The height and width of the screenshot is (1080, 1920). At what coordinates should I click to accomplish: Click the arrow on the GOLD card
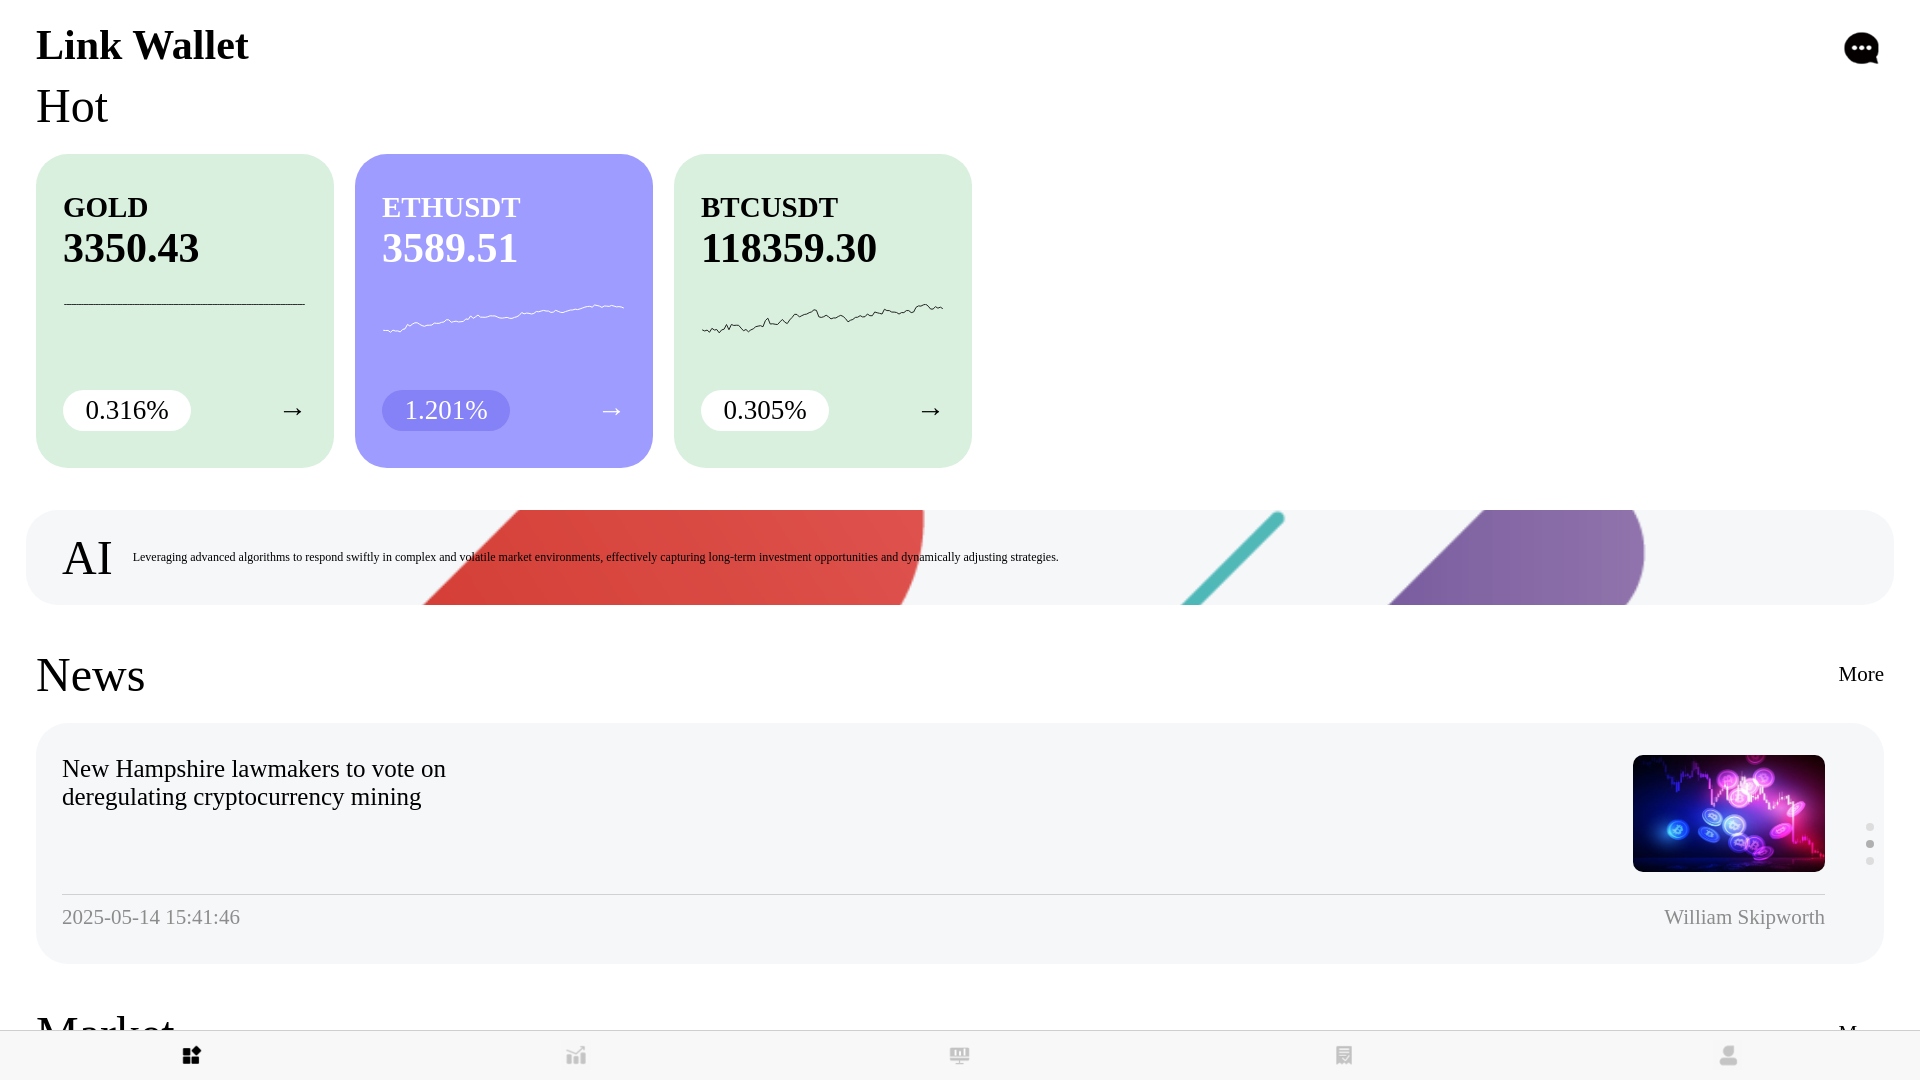click(x=292, y=411)
